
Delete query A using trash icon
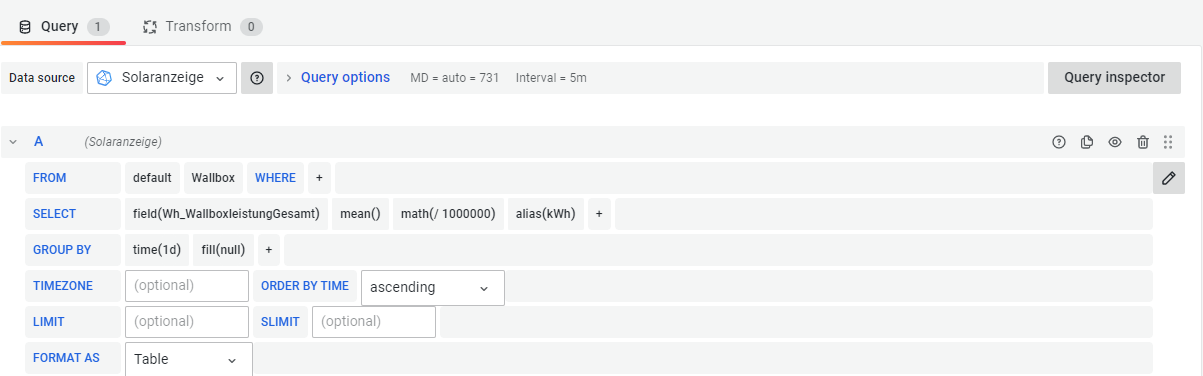[1143, 142]
